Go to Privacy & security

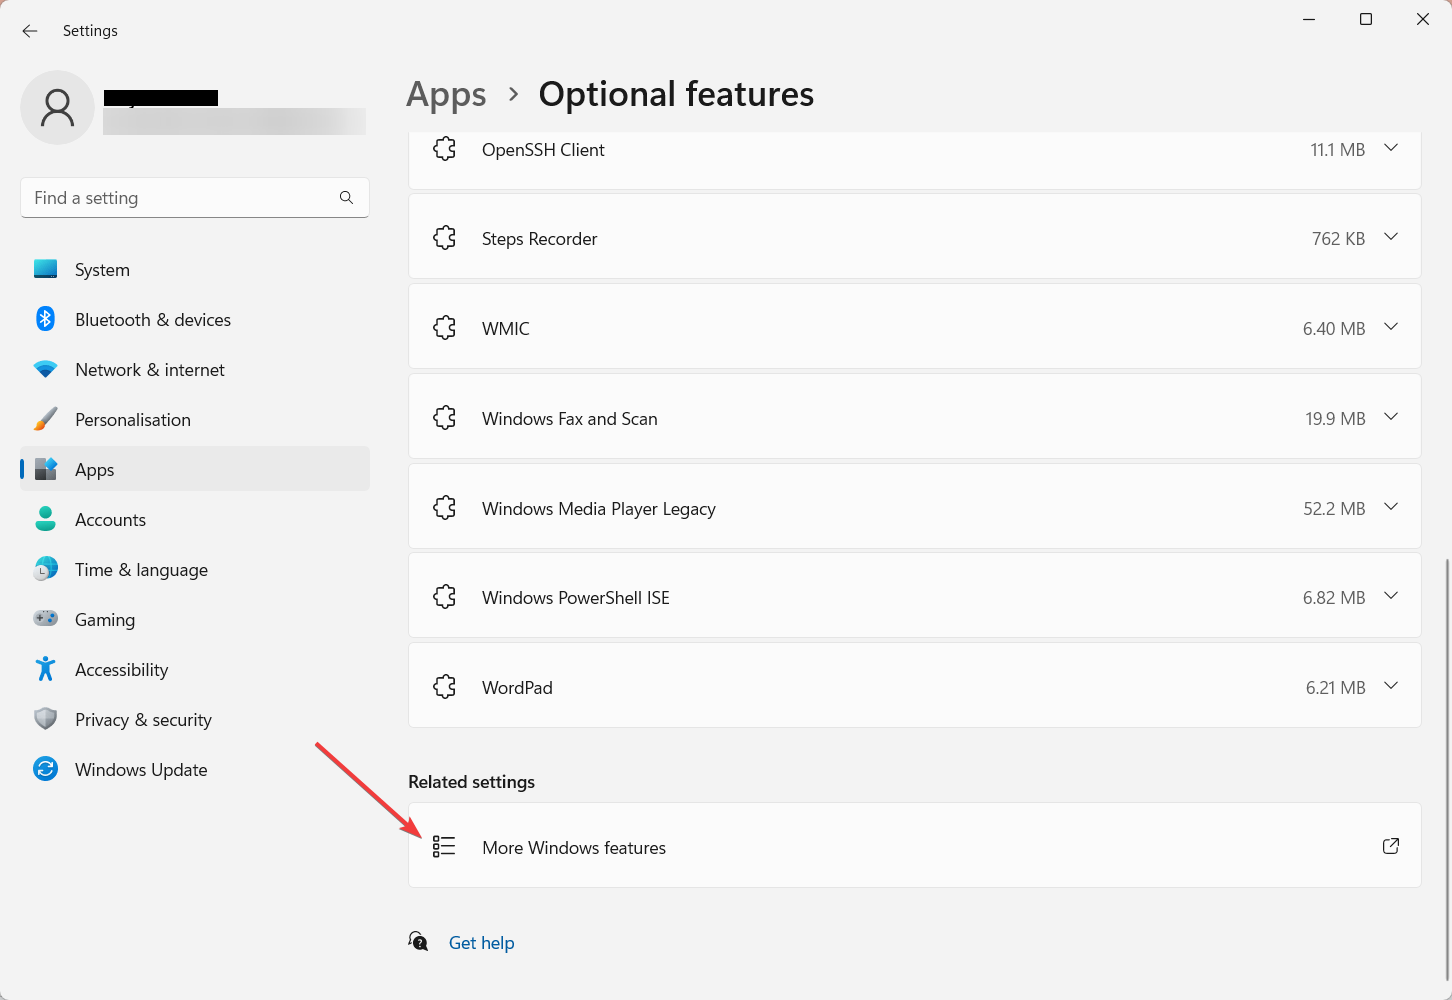tap(195, 720)
